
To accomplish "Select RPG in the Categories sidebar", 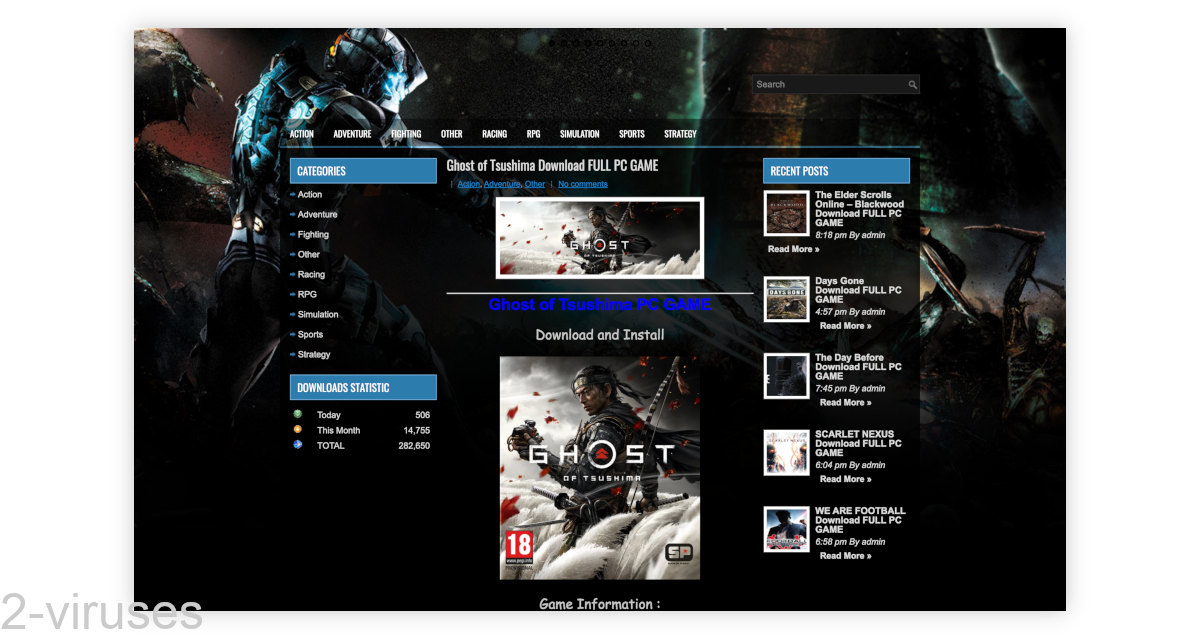I will pos(307,295).
